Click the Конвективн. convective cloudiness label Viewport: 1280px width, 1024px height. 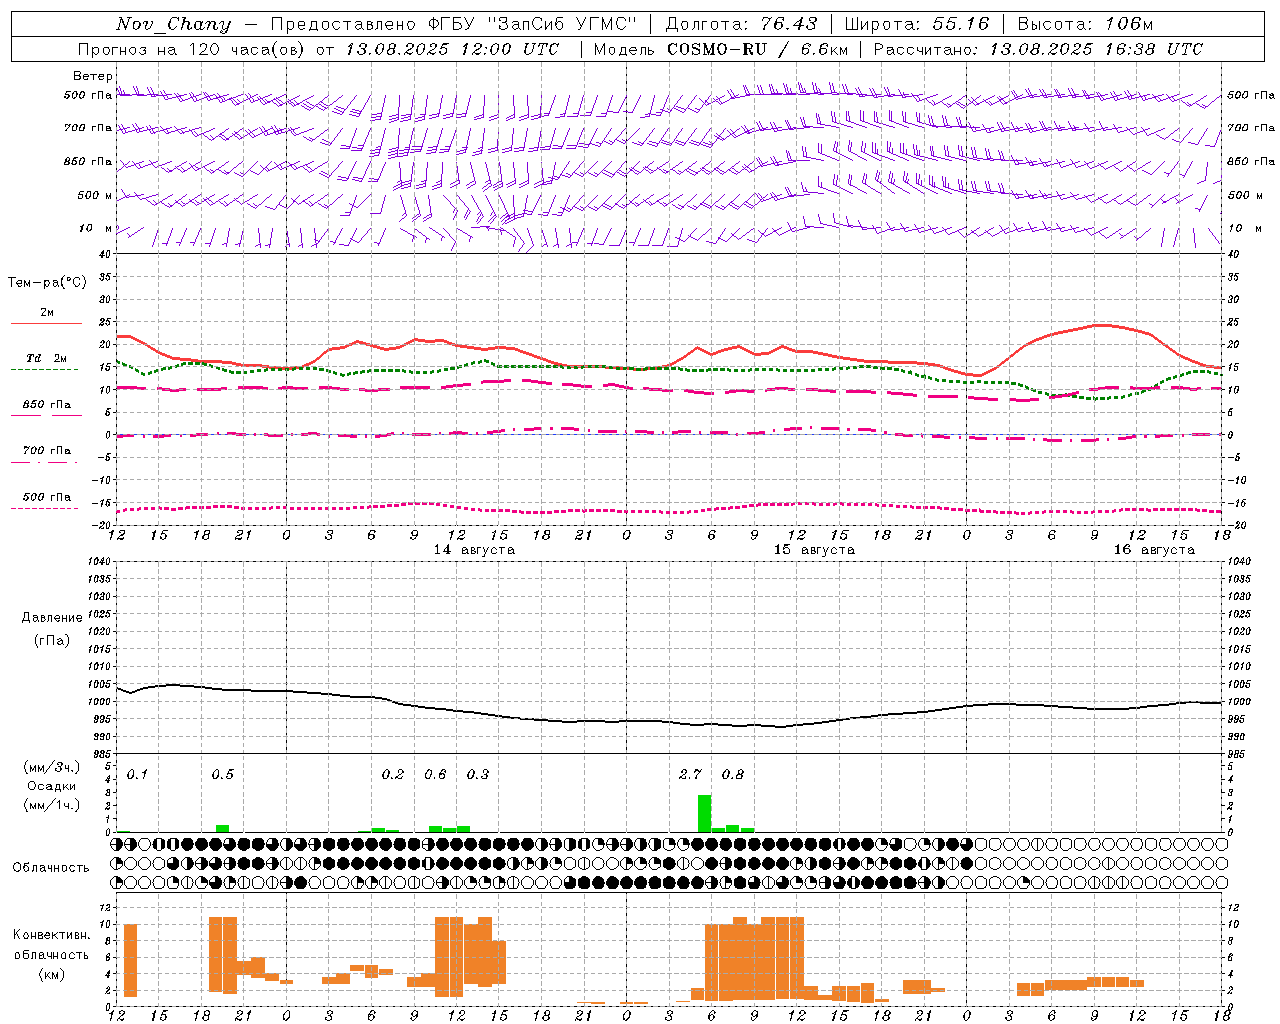52,935
